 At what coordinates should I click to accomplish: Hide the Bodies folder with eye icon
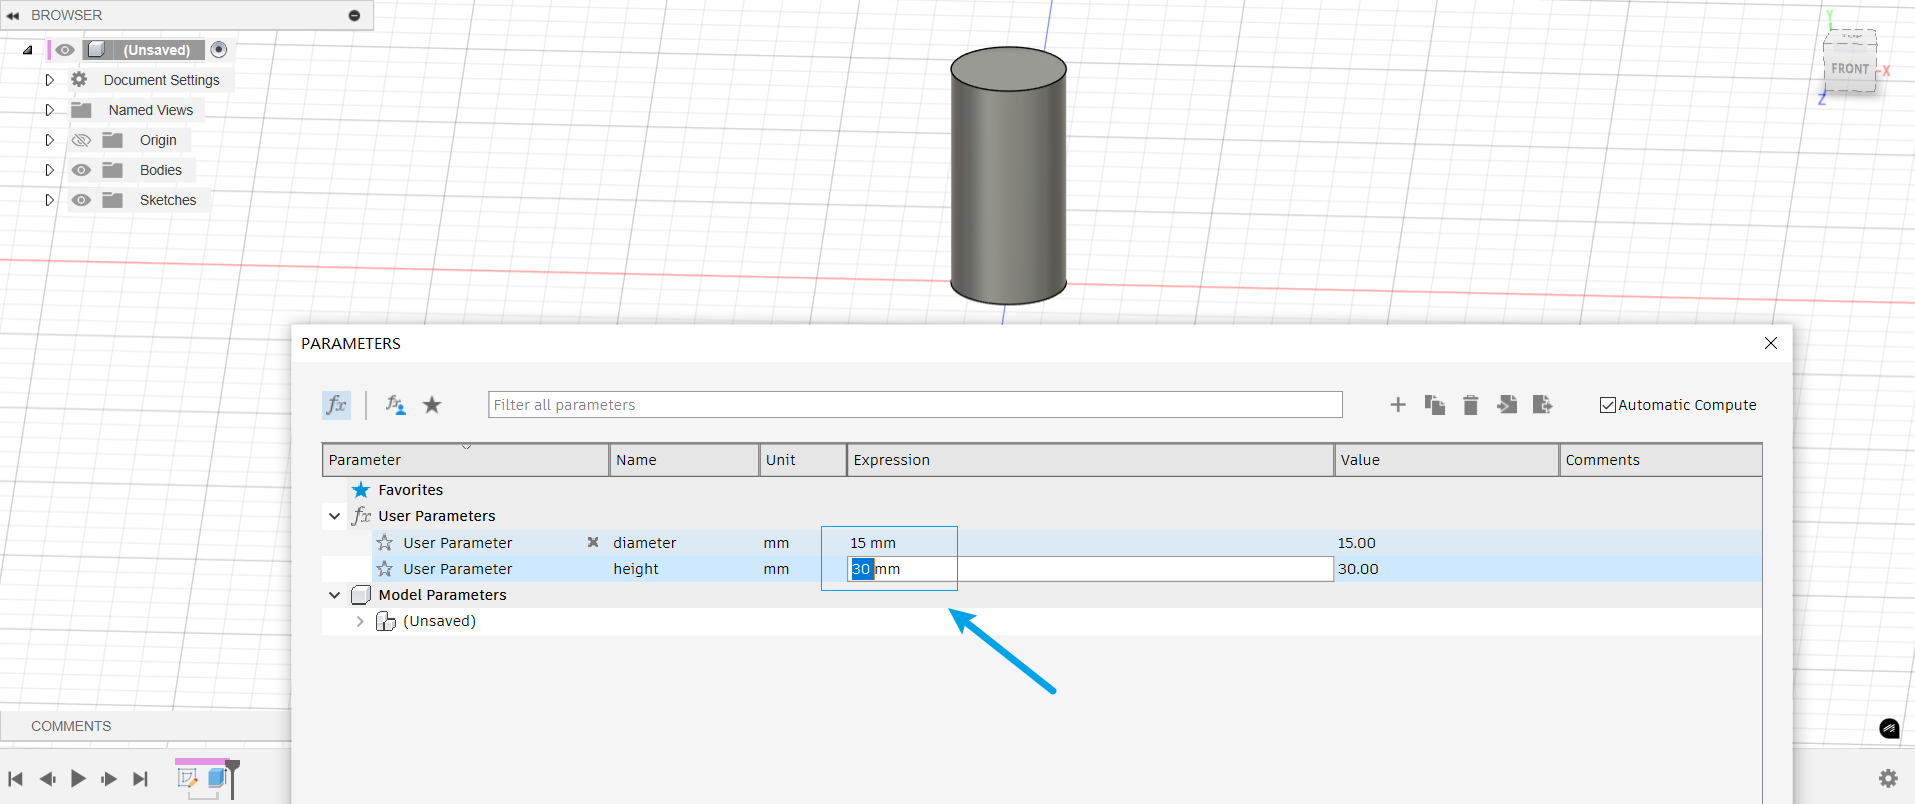coord(81,170)
